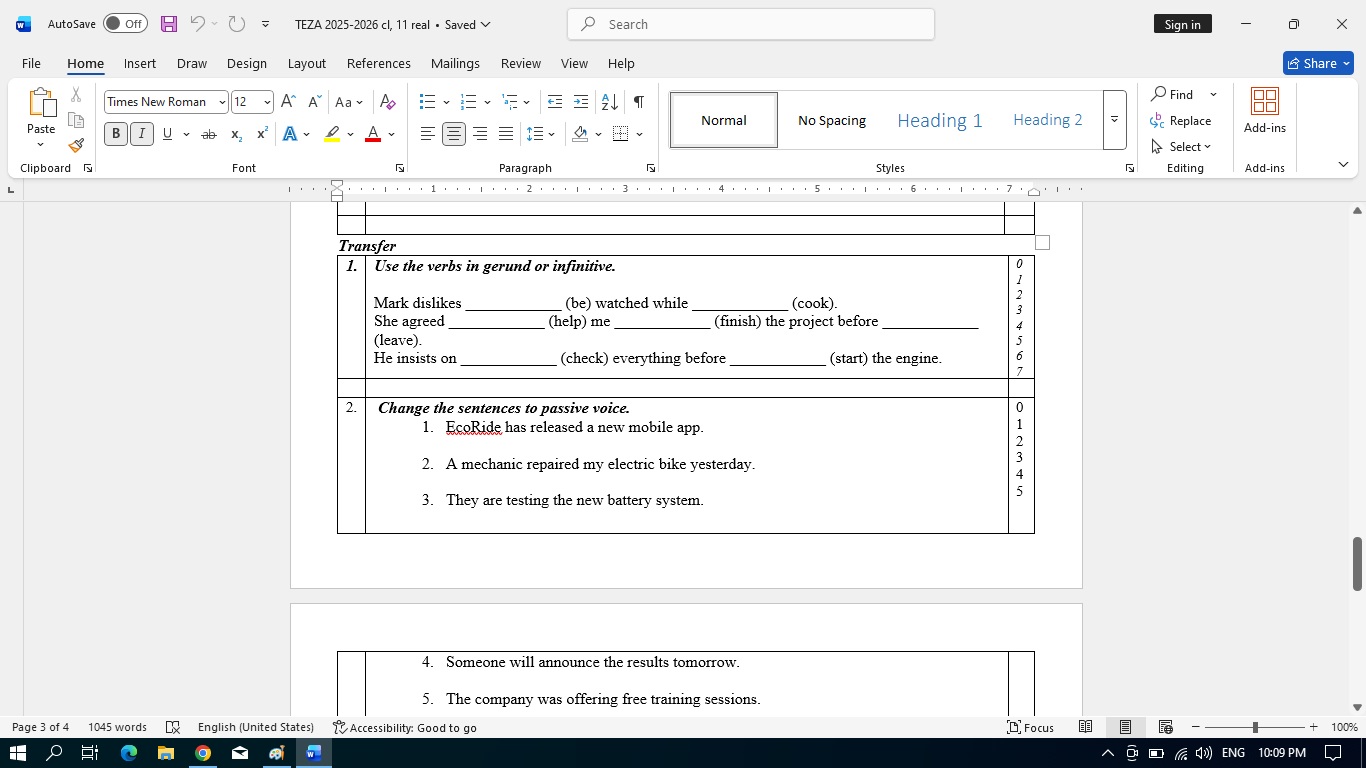This screenshot has width=1366, height=768.
Task: Click the Sort icon in Paragraph group
Action: tap(609, 102)
